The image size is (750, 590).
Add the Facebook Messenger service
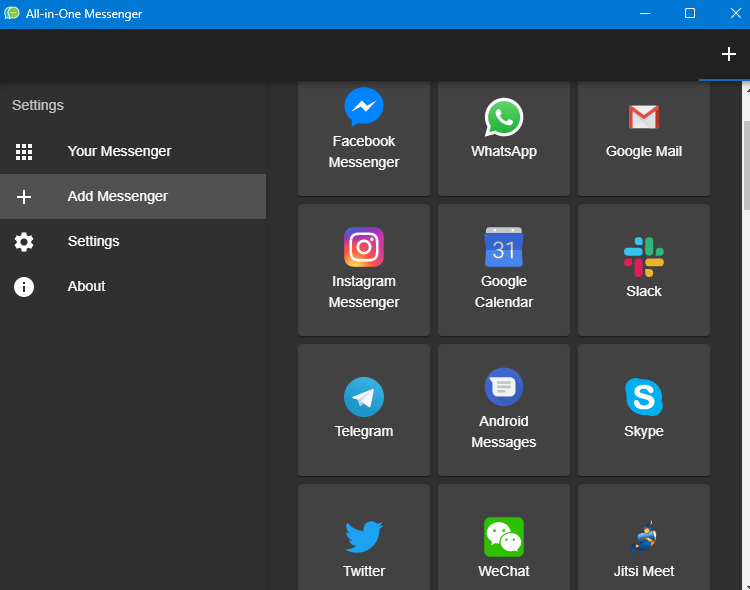(364, 138)
